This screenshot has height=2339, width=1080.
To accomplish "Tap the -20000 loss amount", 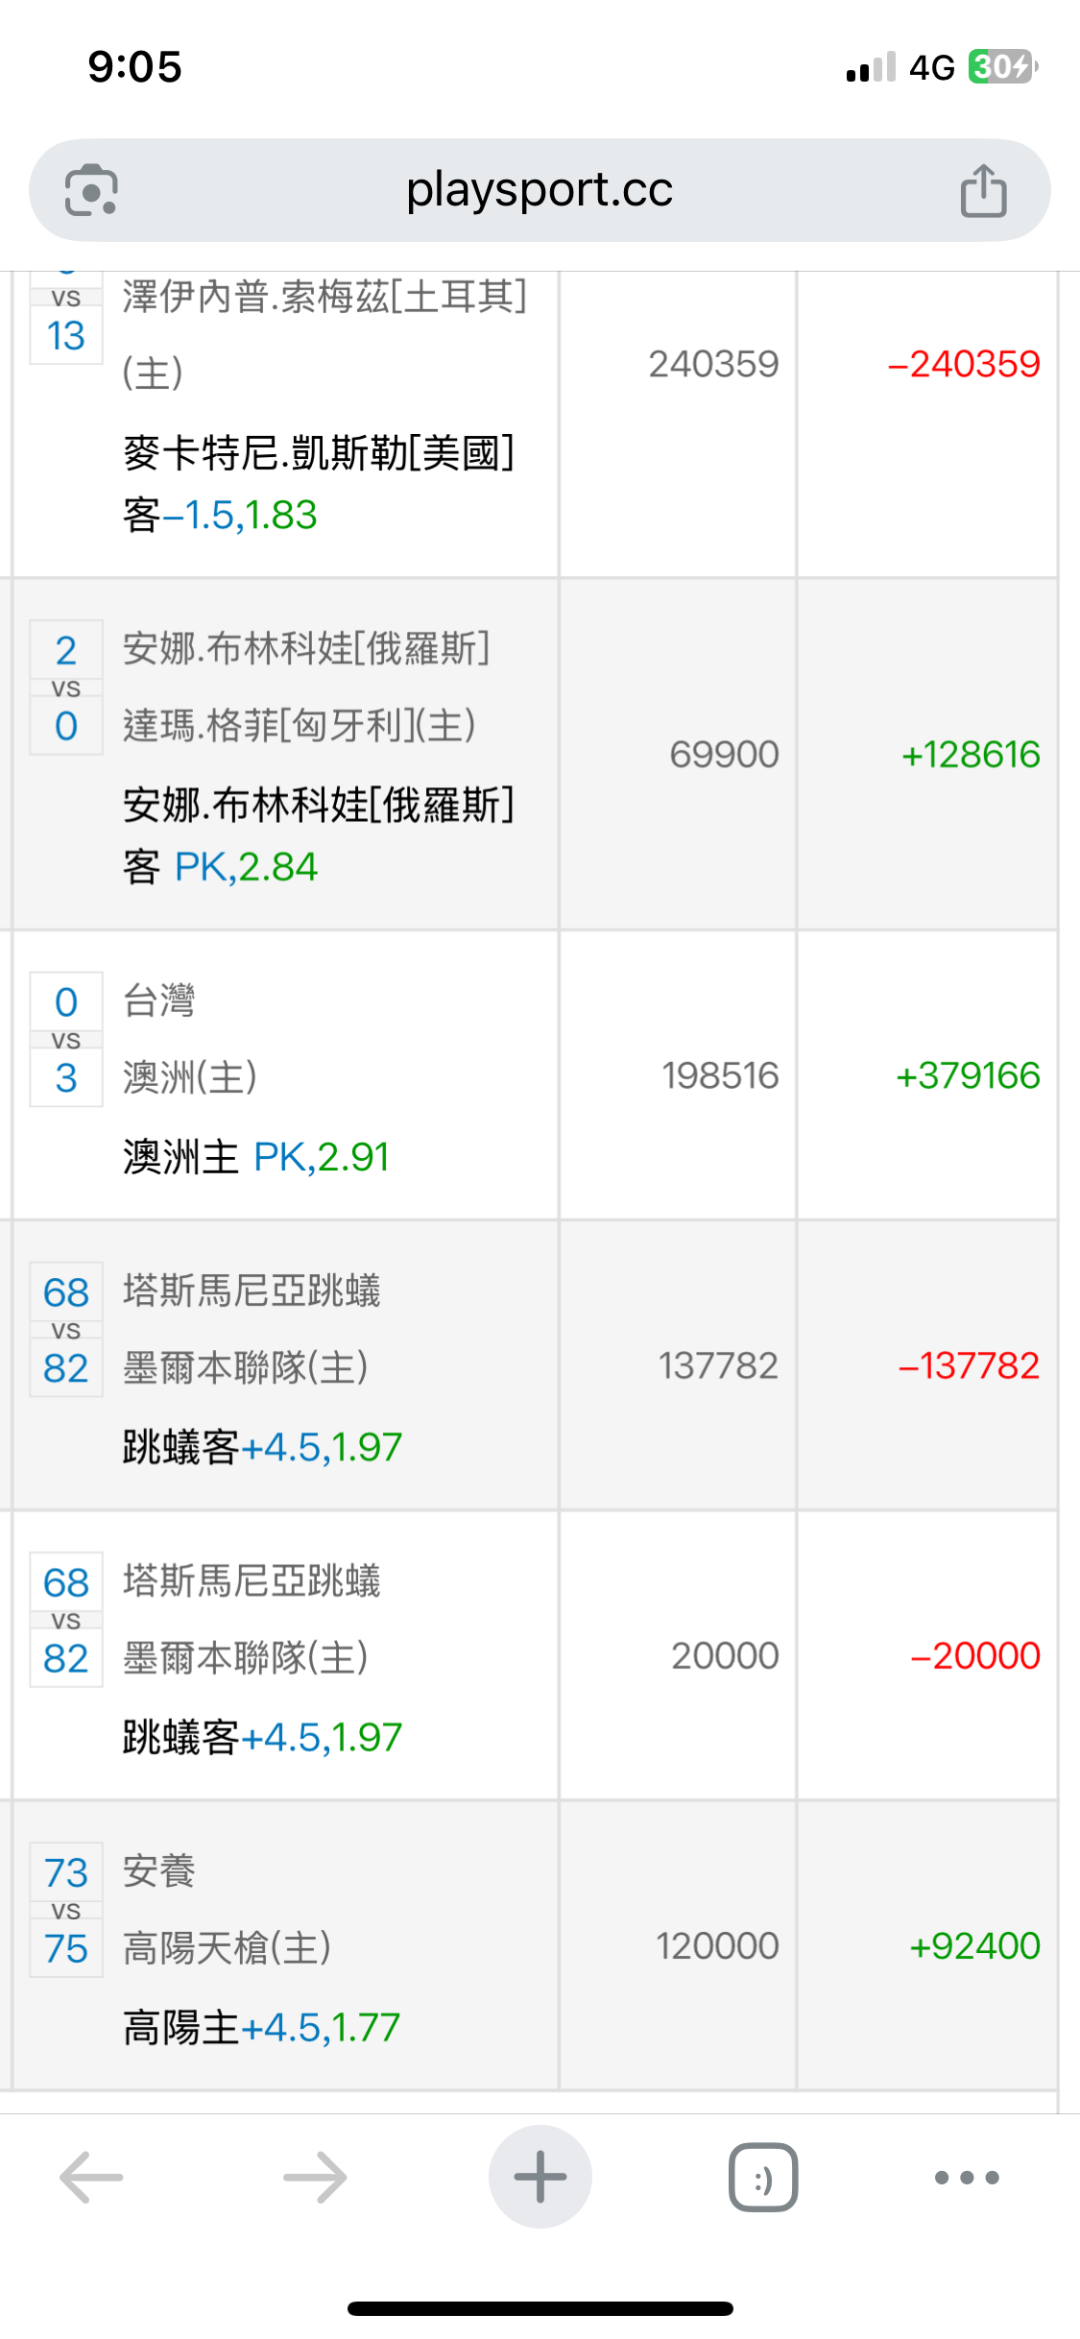I will (x=975, y=1656).
